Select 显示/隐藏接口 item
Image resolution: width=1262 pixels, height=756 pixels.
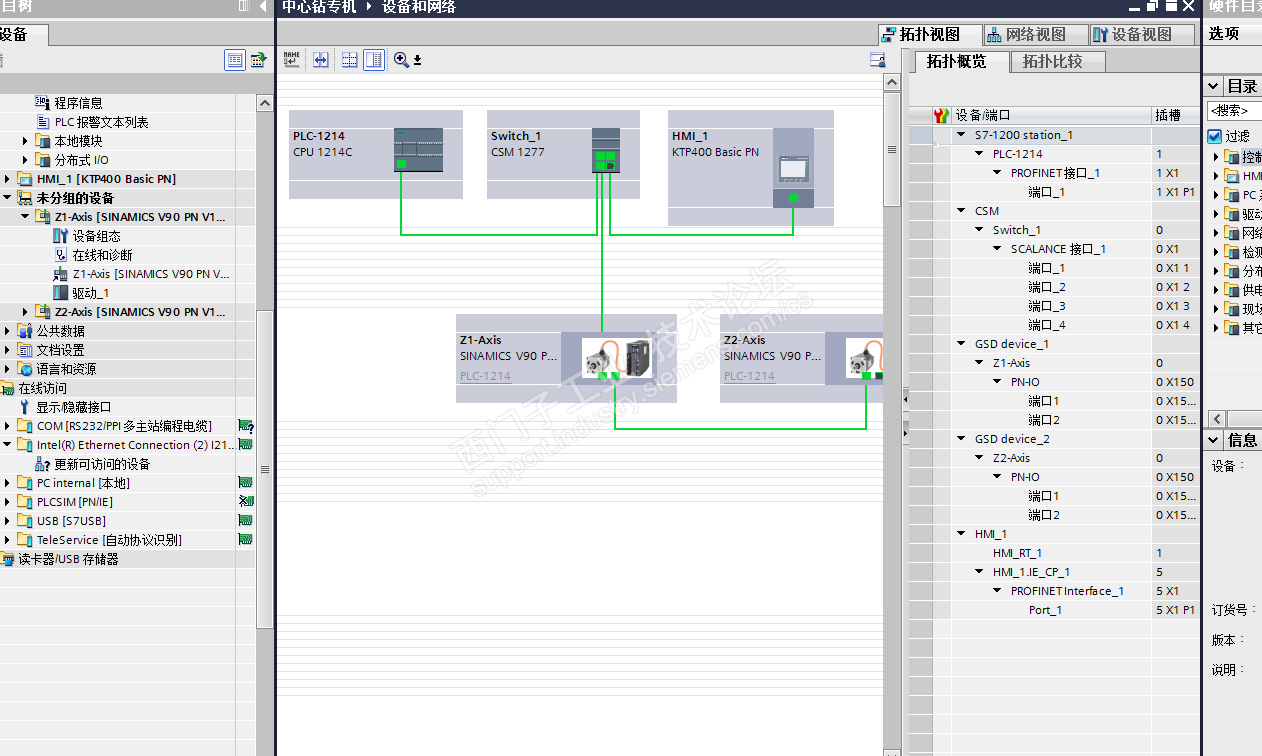pyautogui.click(x=74, y=407)
